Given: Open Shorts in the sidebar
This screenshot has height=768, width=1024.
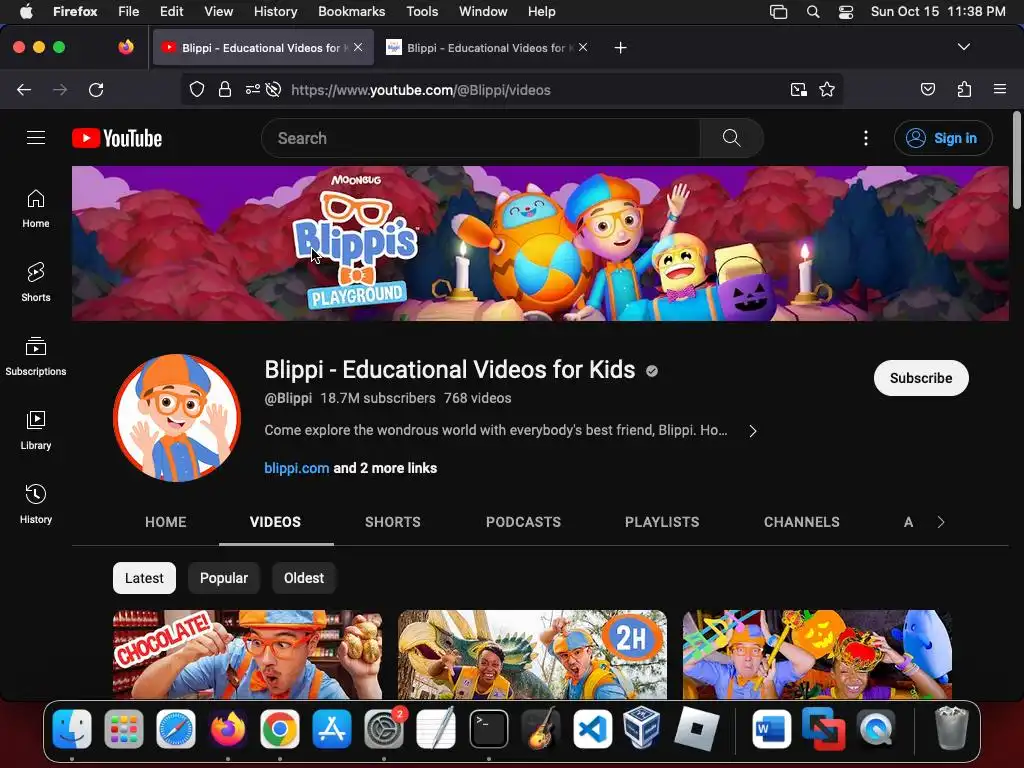Looking at the screenshot, I should [36, 282].
